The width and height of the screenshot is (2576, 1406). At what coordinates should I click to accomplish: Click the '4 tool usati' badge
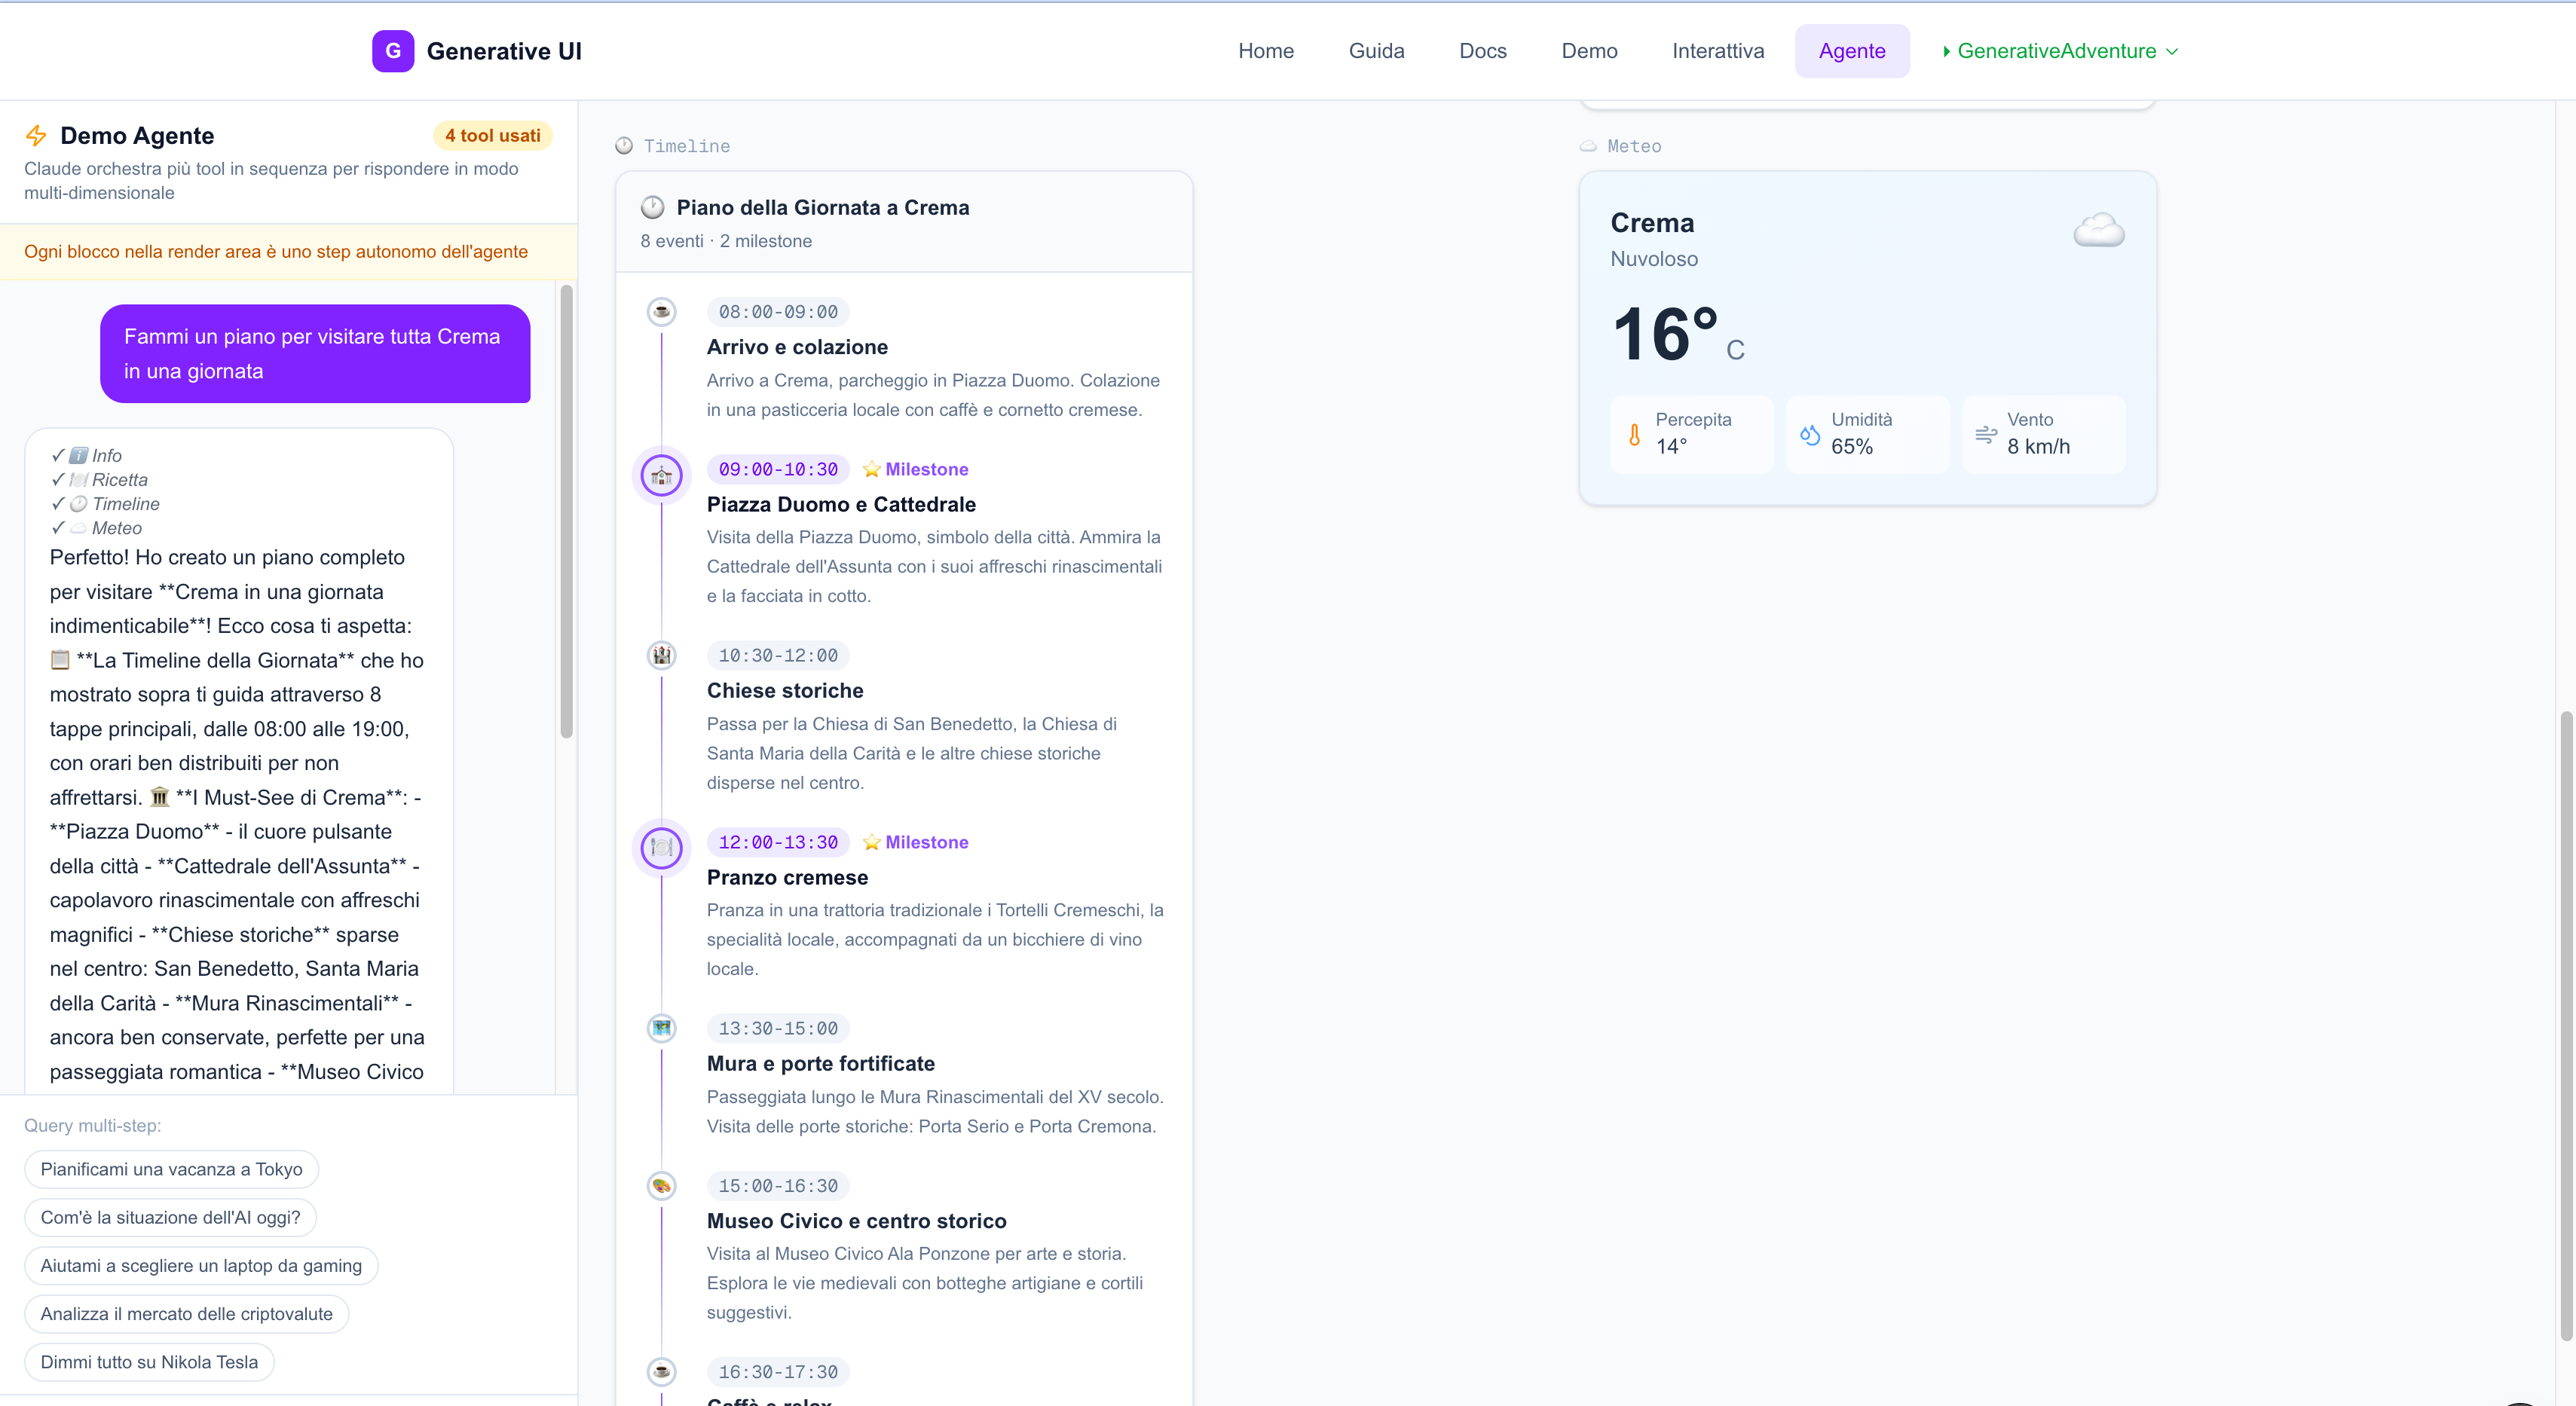tap(492, 135)
